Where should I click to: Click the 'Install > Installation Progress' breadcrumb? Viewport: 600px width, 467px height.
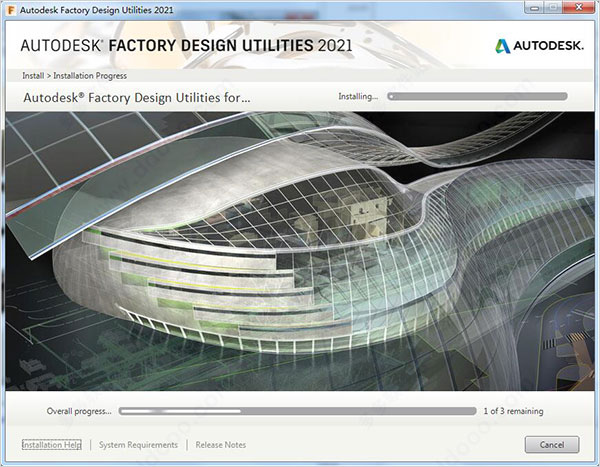[74, 76]
